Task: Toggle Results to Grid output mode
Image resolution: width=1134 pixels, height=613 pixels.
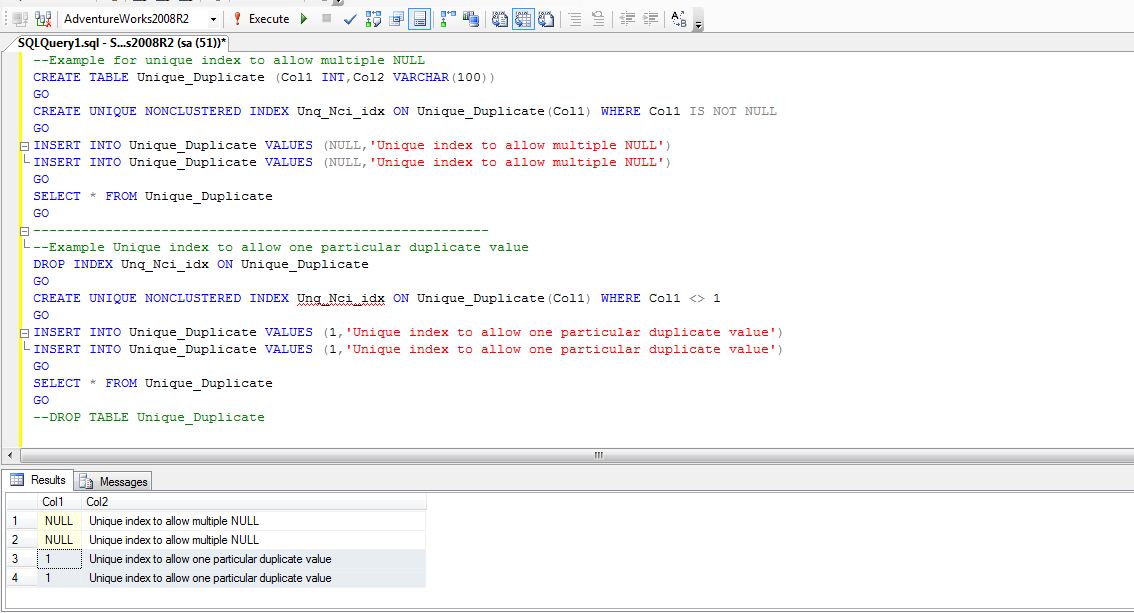Action: [523, 18]
